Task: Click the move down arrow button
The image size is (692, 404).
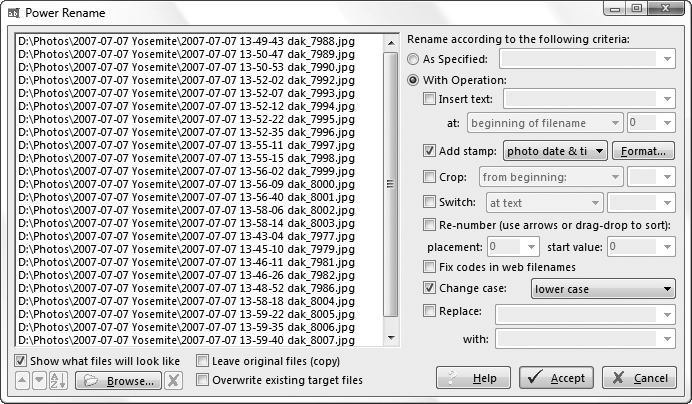Action: [x=39, y=380]
